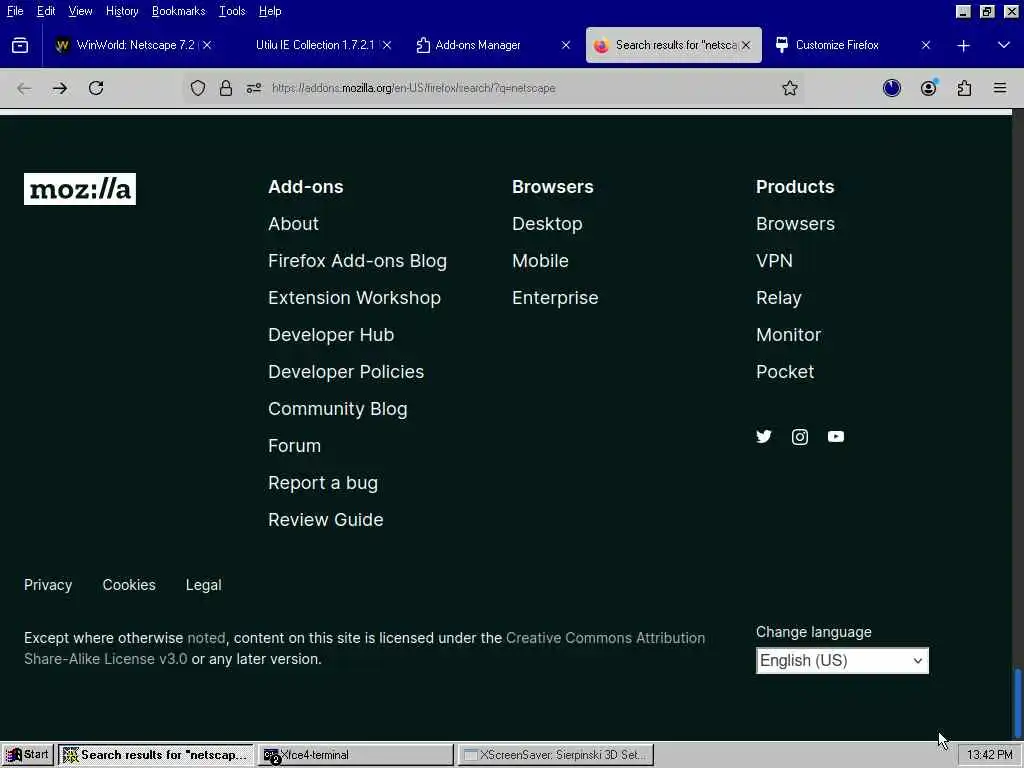Open Mozilla's Instagram page icon

[800, 436]
